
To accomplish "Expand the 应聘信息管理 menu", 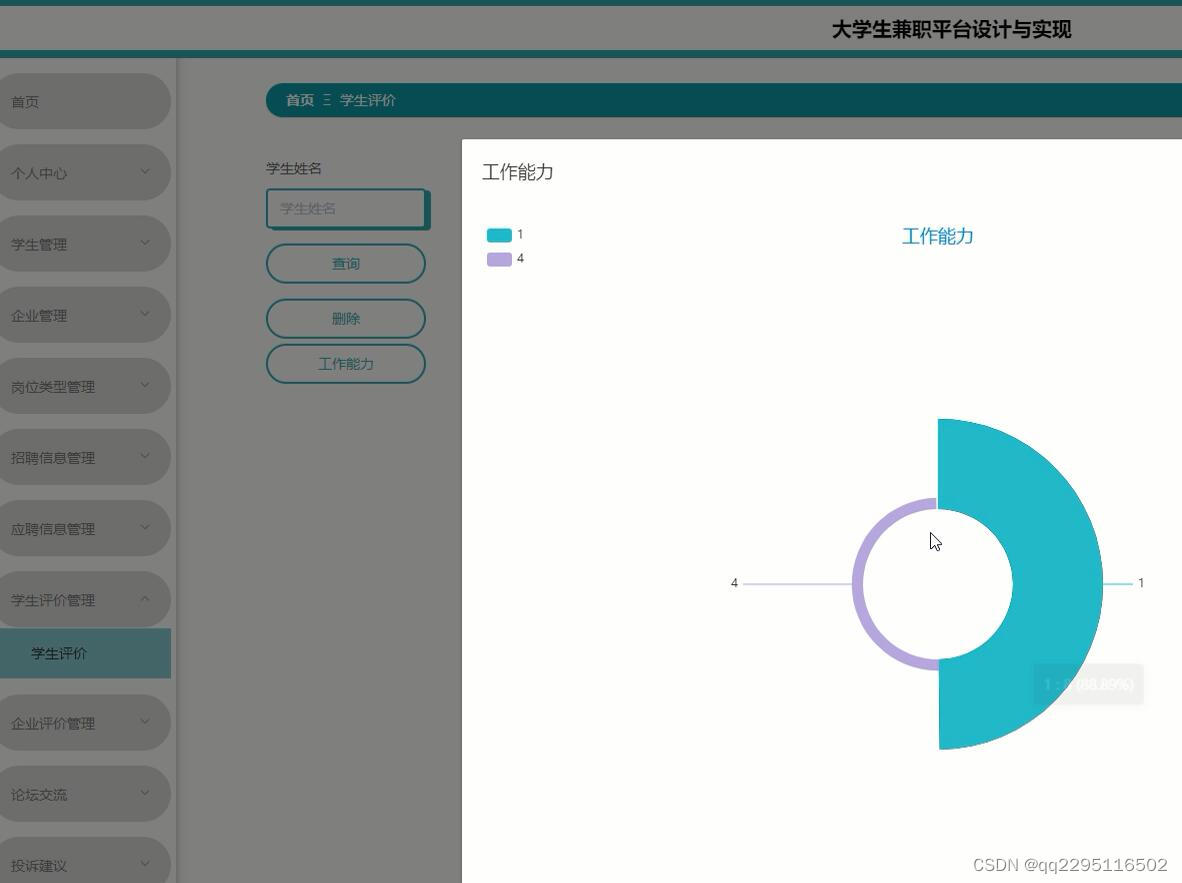I will 85,528.
